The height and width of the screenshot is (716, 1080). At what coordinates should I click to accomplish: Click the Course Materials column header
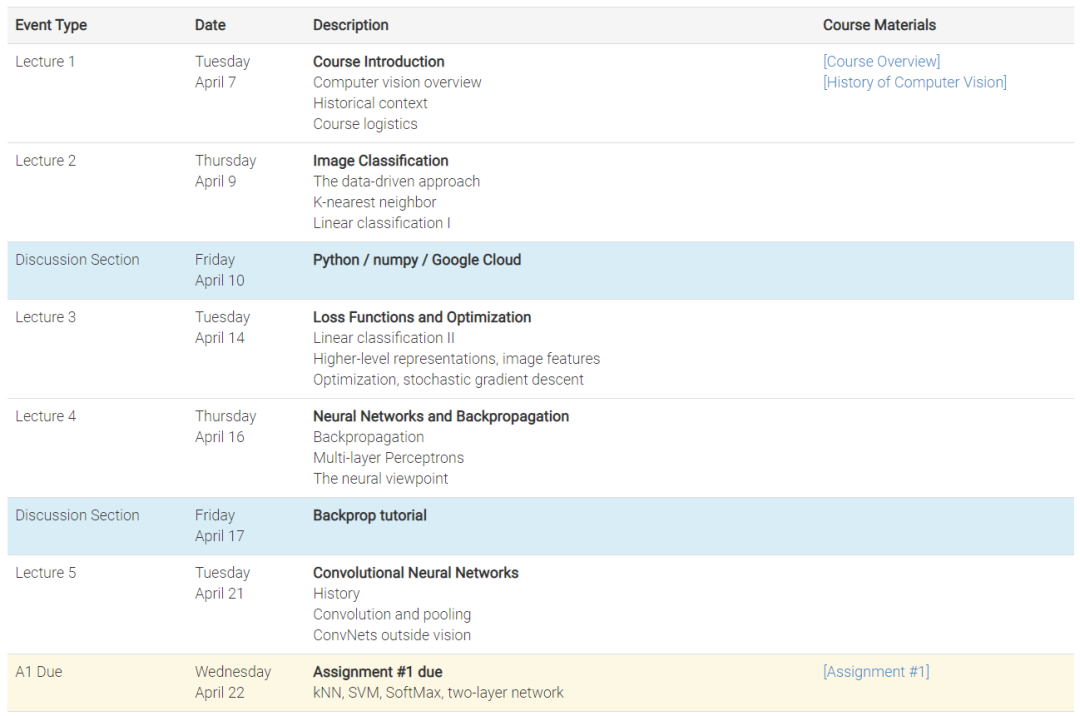pos(879,25)
